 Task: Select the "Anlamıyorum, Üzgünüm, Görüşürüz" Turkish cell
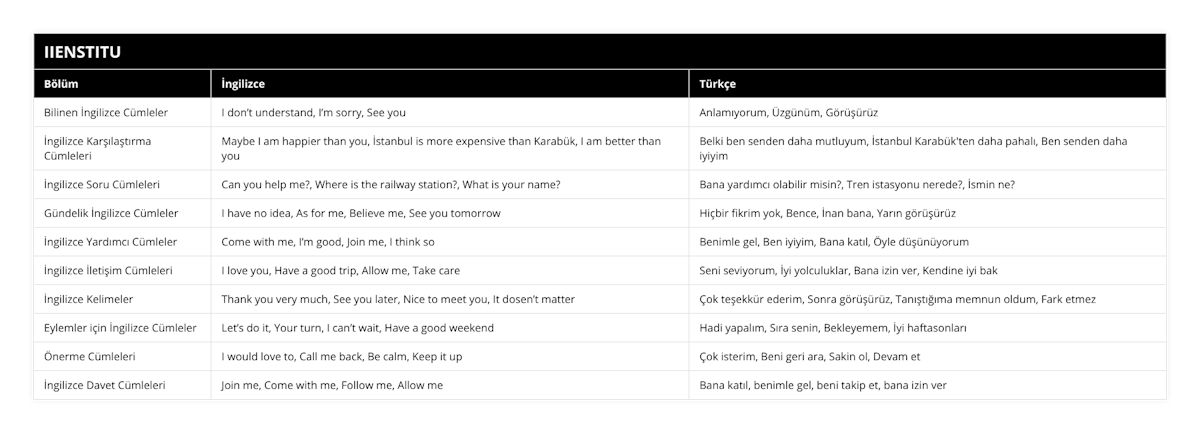pyautogui.click(x=789, y=113)
